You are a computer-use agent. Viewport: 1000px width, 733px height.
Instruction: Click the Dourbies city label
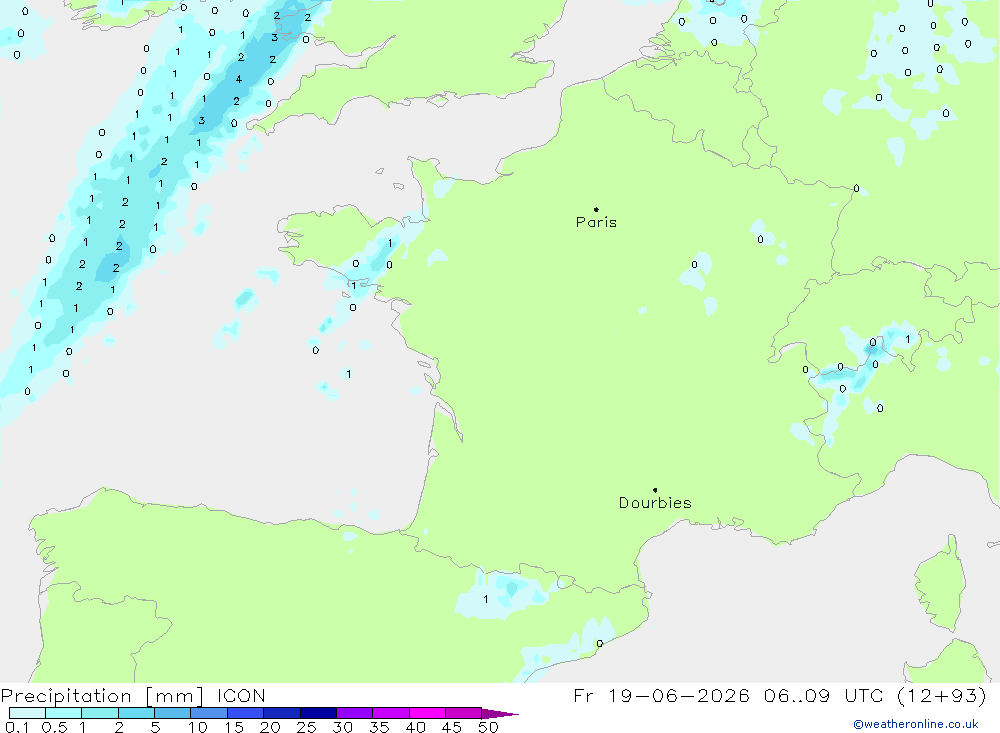pyautogui.click(x=655, y=503)
